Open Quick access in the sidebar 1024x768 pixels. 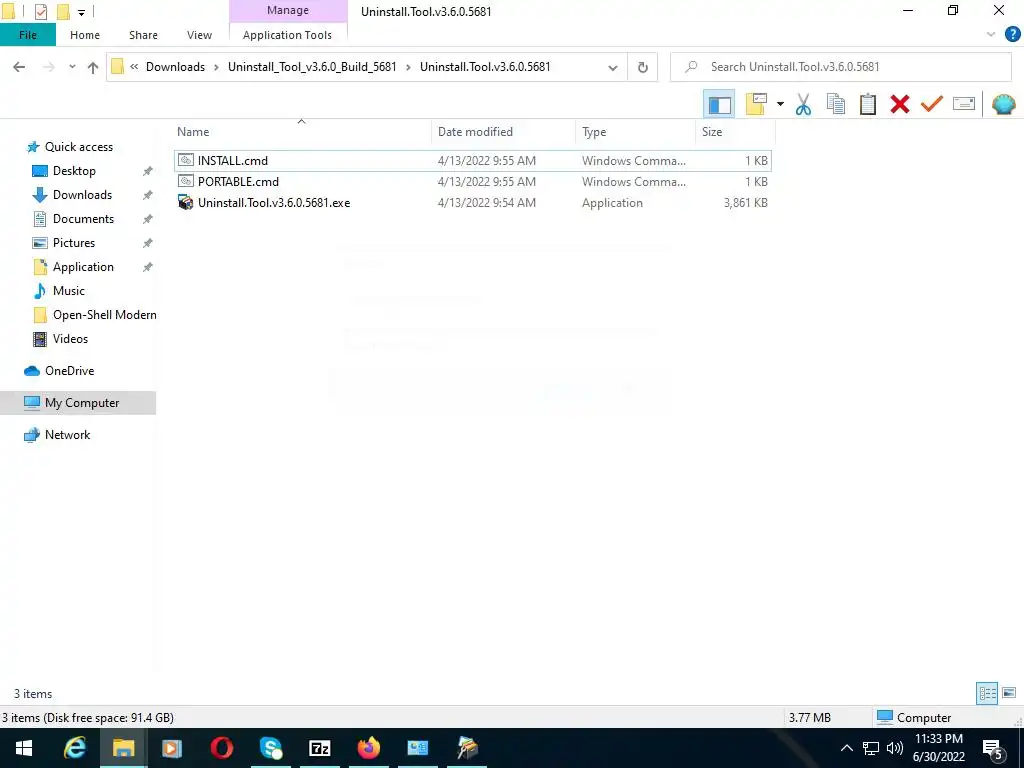coord(78,147)
